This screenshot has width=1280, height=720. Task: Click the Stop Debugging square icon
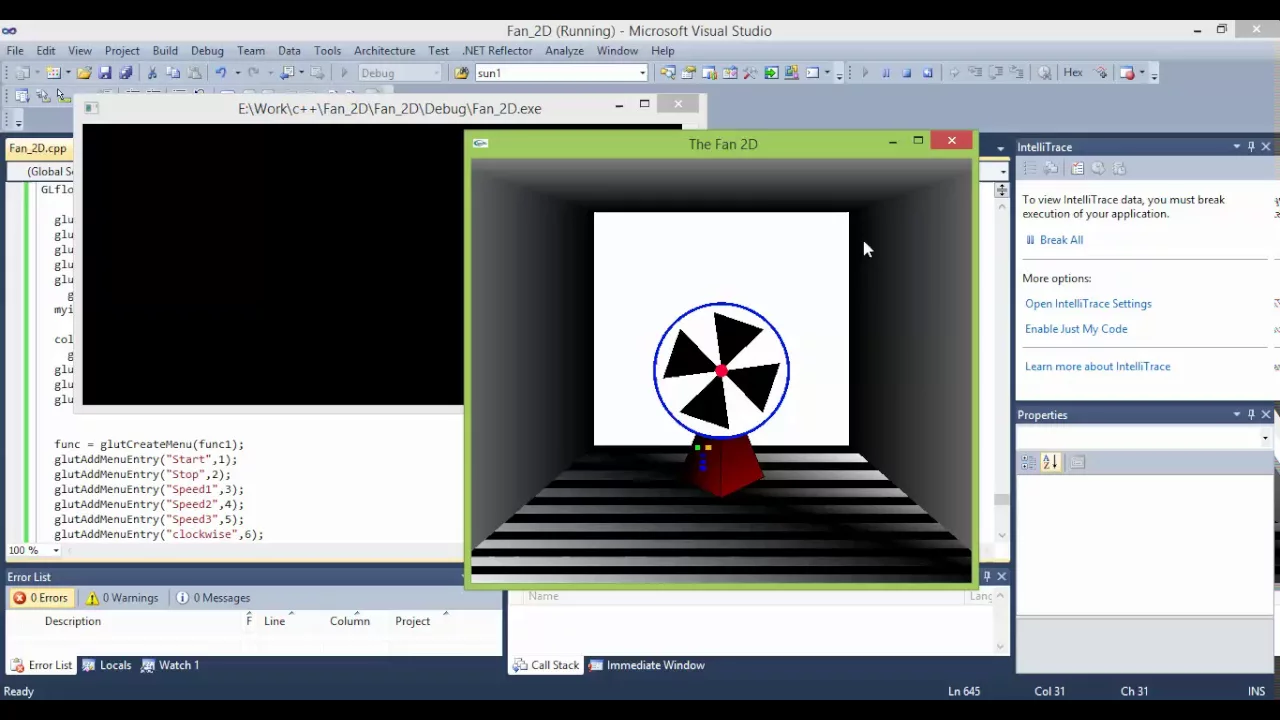point(907,73)
